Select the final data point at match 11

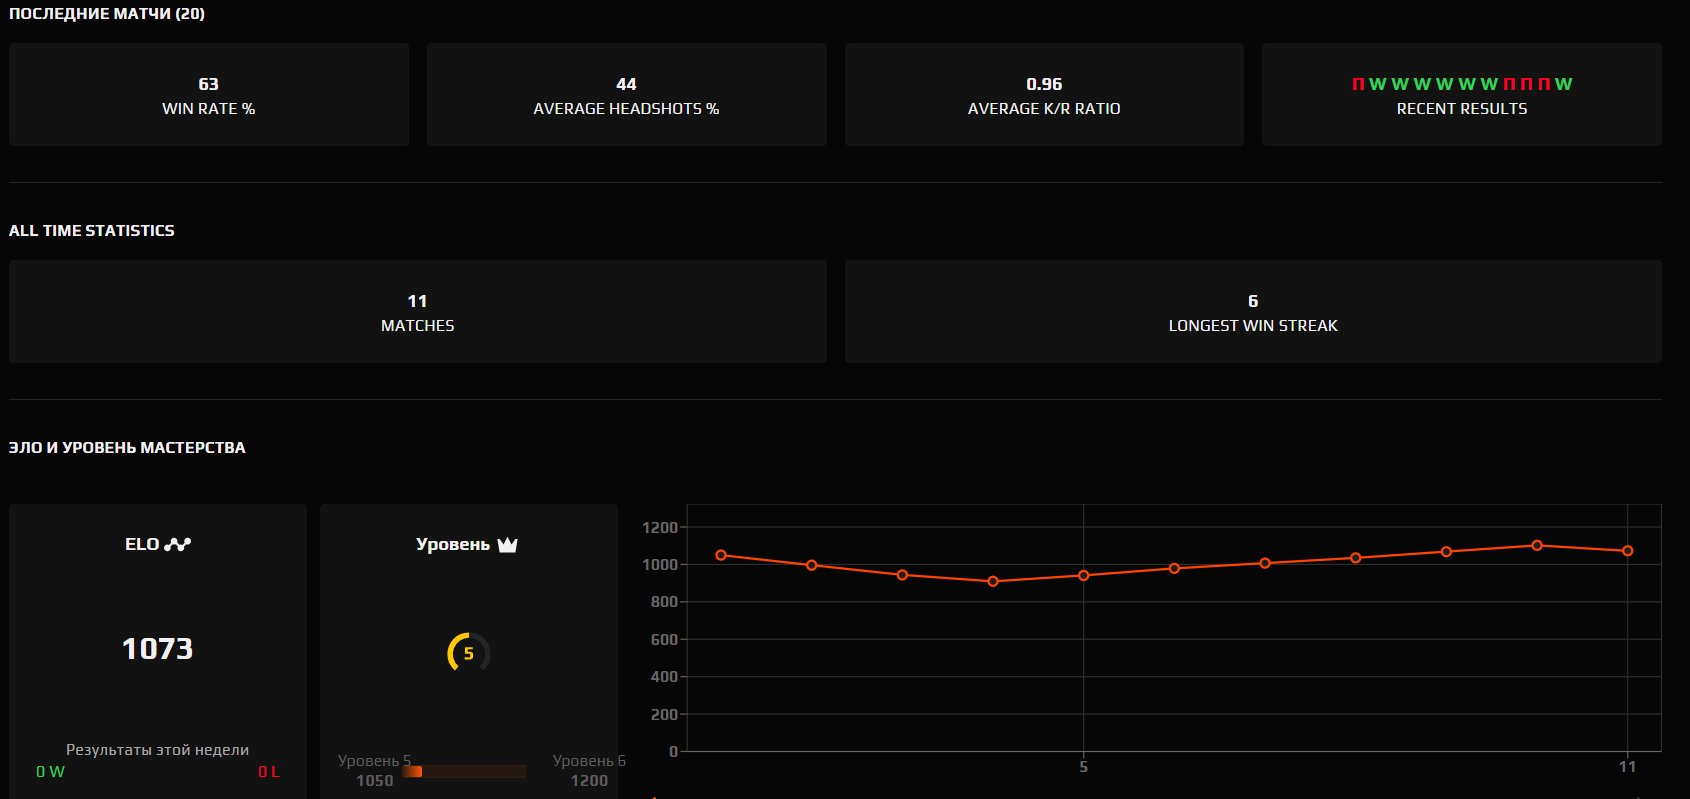1627,551
